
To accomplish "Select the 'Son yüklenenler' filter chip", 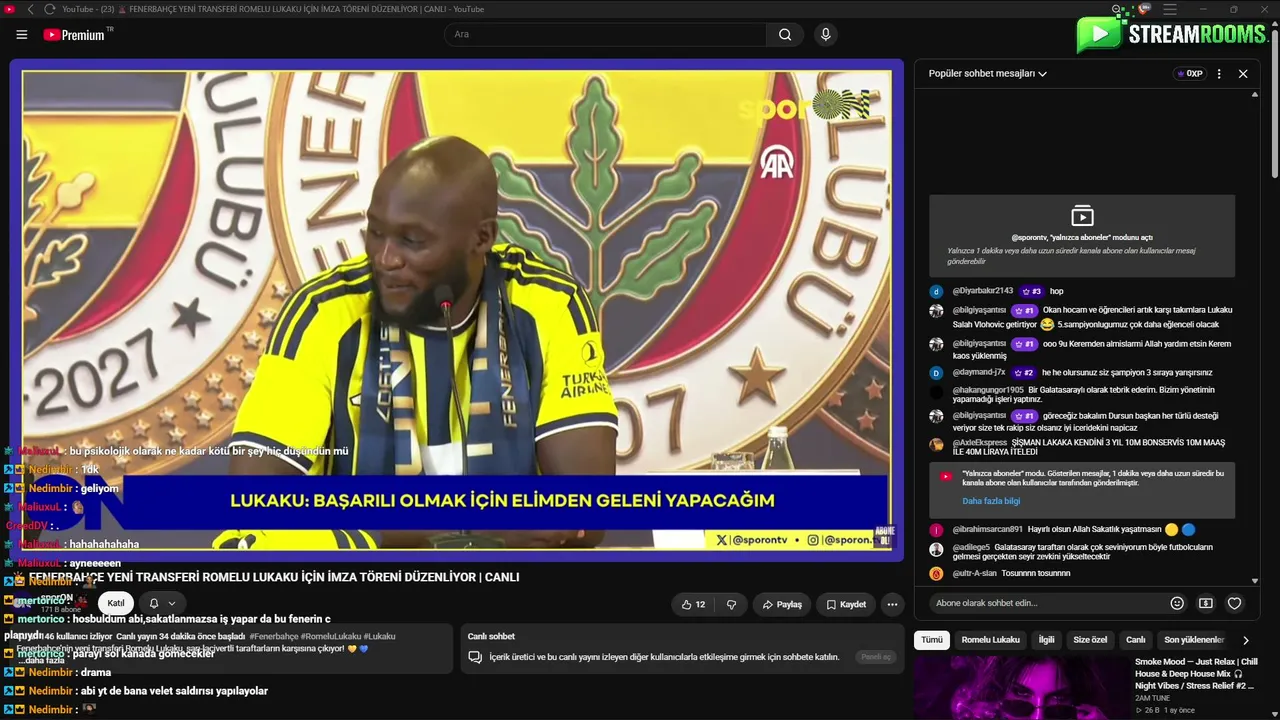I will (1194, 640).
